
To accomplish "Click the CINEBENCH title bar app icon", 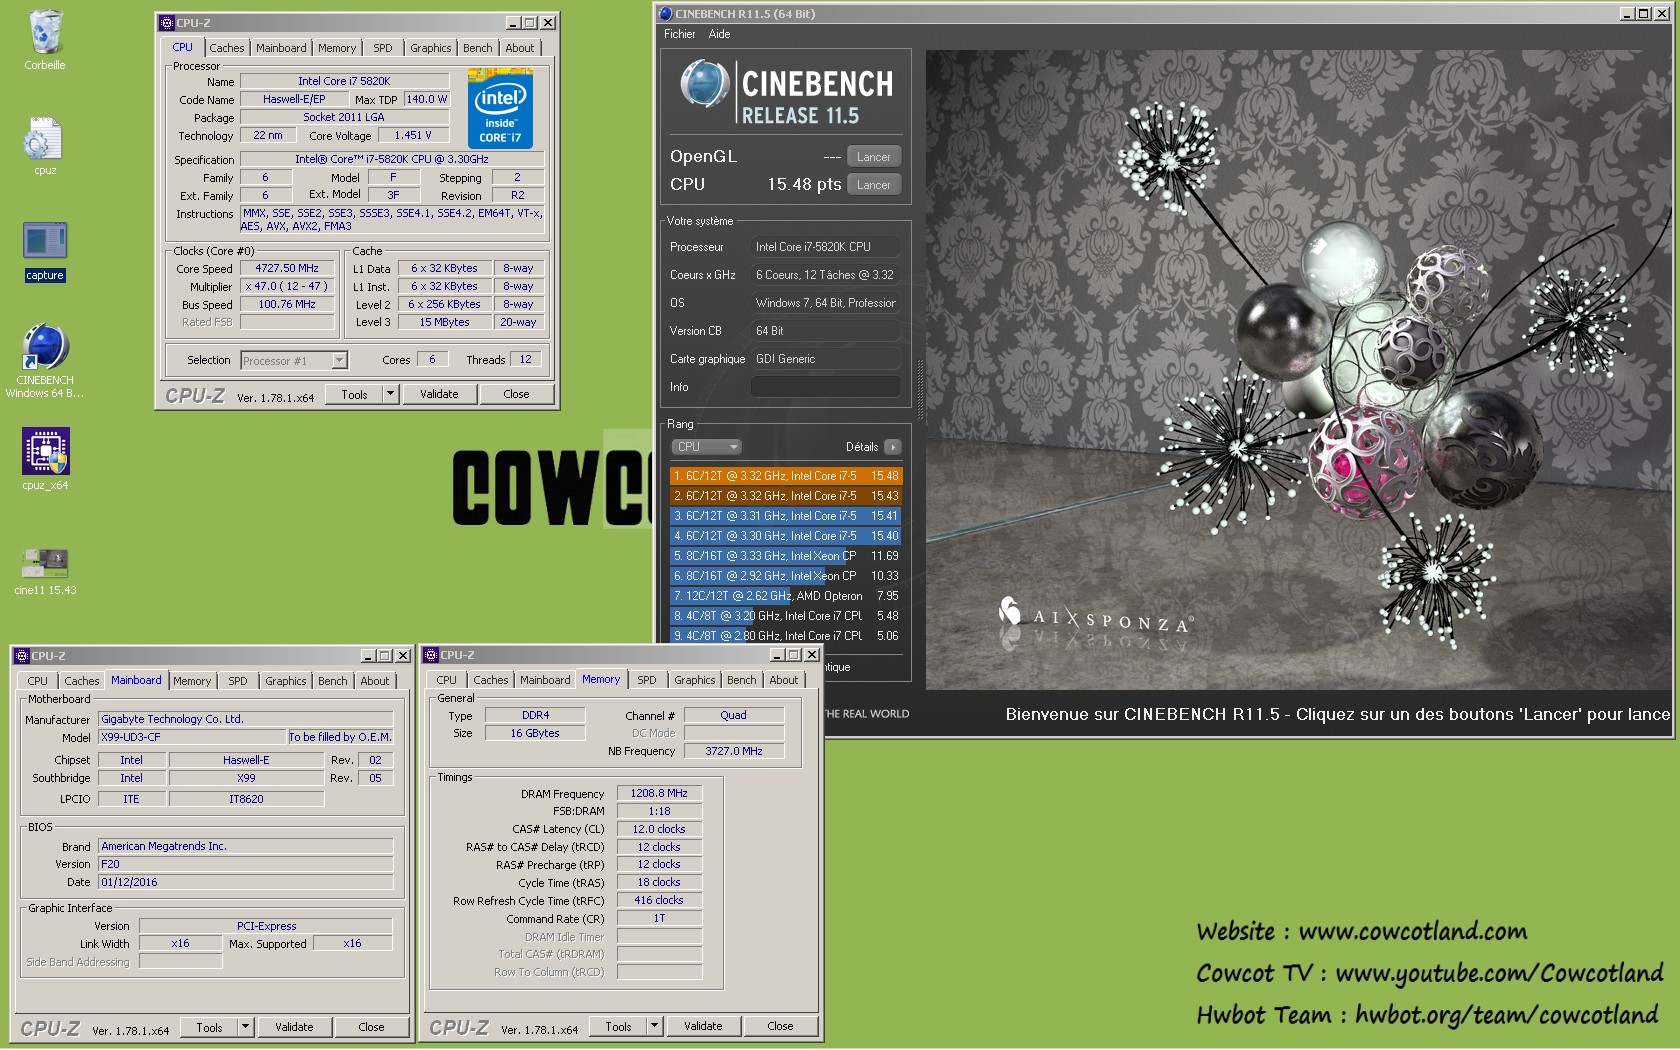I will [666, 14].
